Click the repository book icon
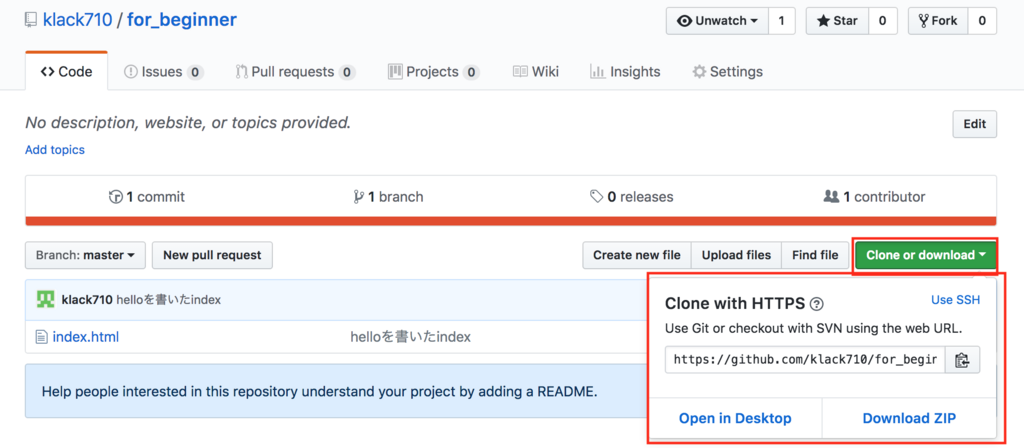The height and width of the screenshot is (448, 1024). (32, 21)
